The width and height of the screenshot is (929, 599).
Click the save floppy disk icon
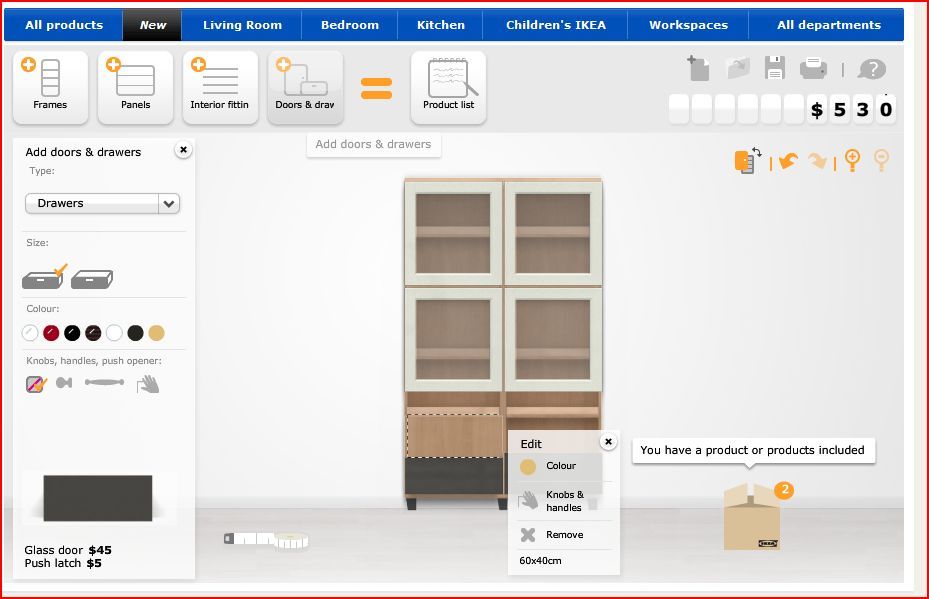[x=775, y=68]
